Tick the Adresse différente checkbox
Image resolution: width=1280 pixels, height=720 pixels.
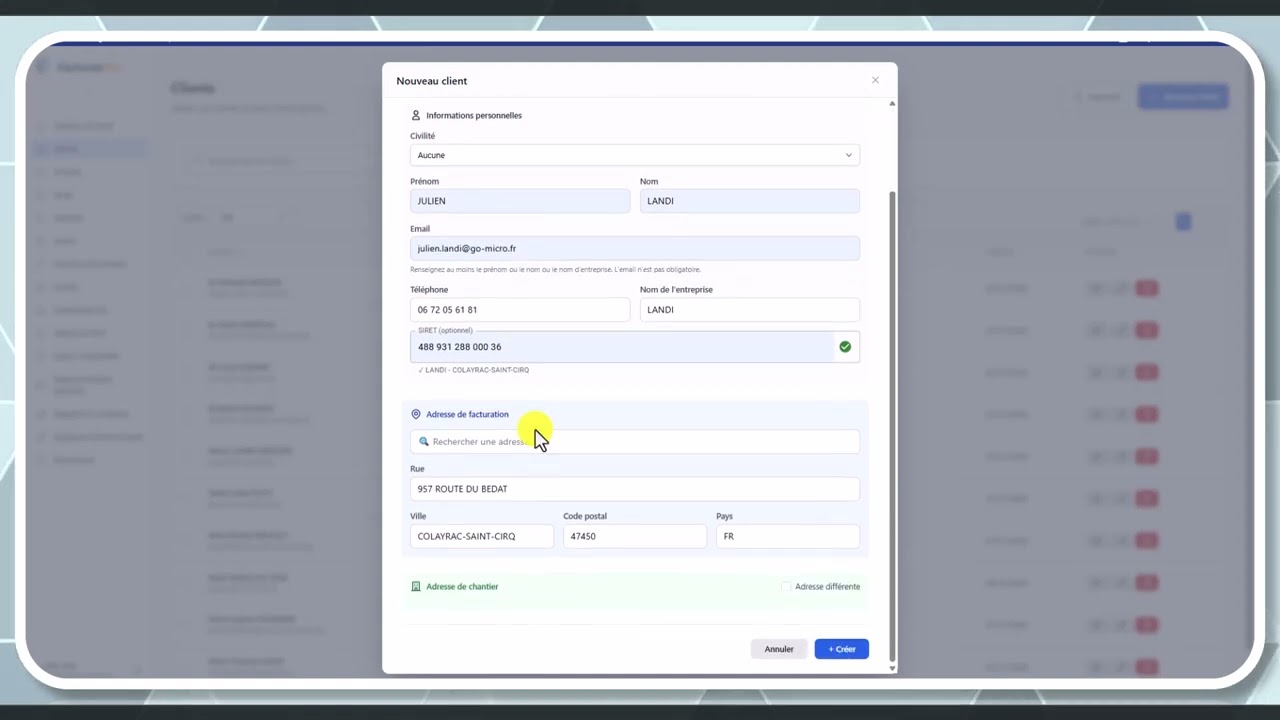point(786,587)
